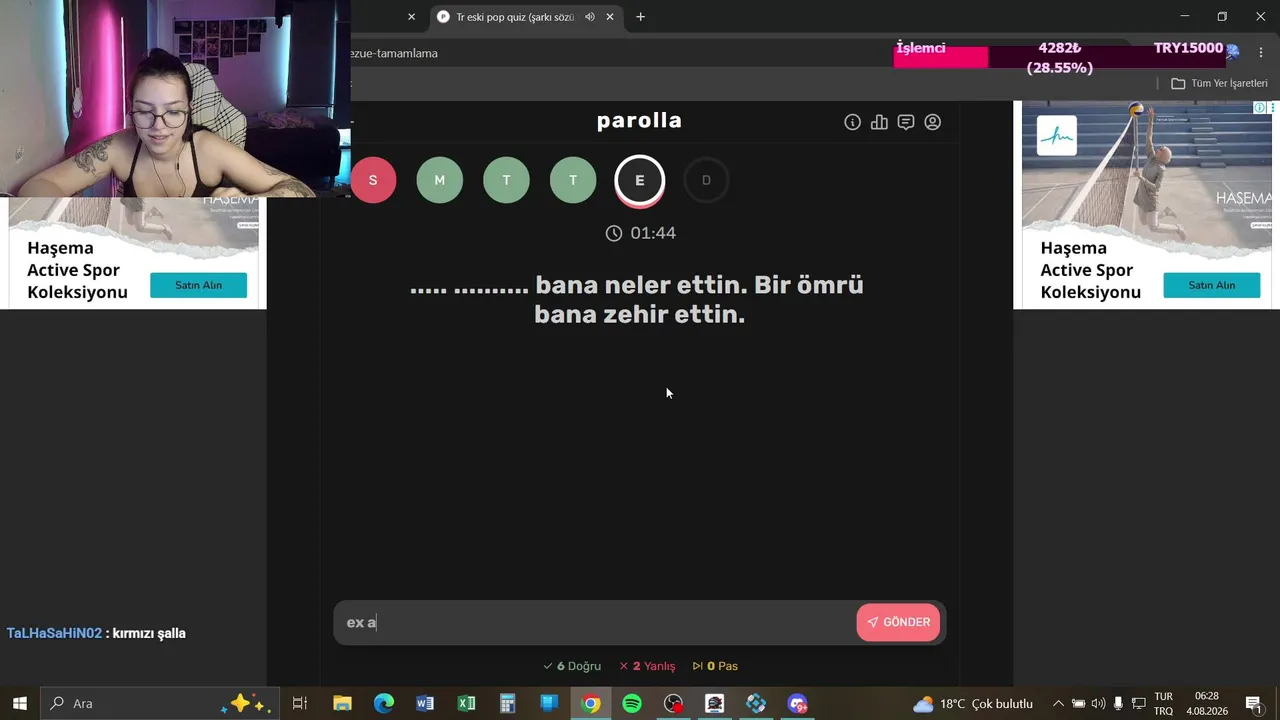Open the statistics bar chart icon

coord(879,122)
